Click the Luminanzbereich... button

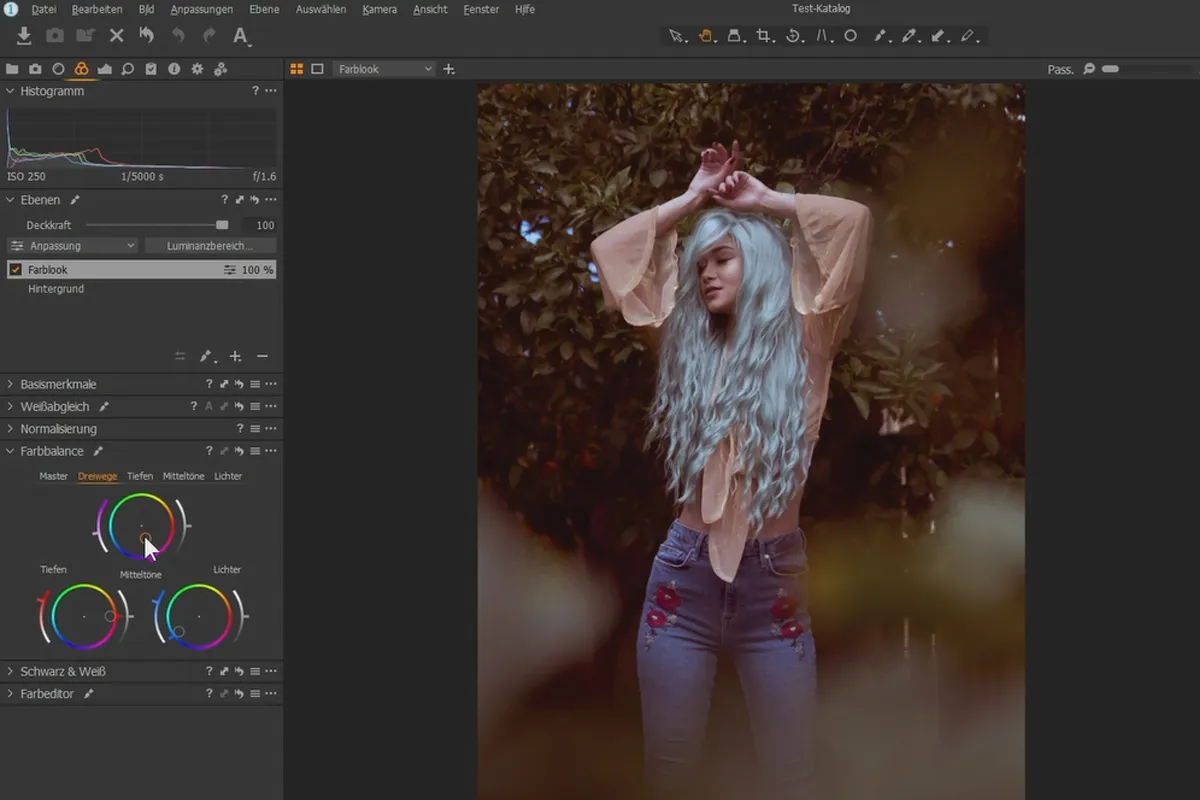(x=210, y=245)
